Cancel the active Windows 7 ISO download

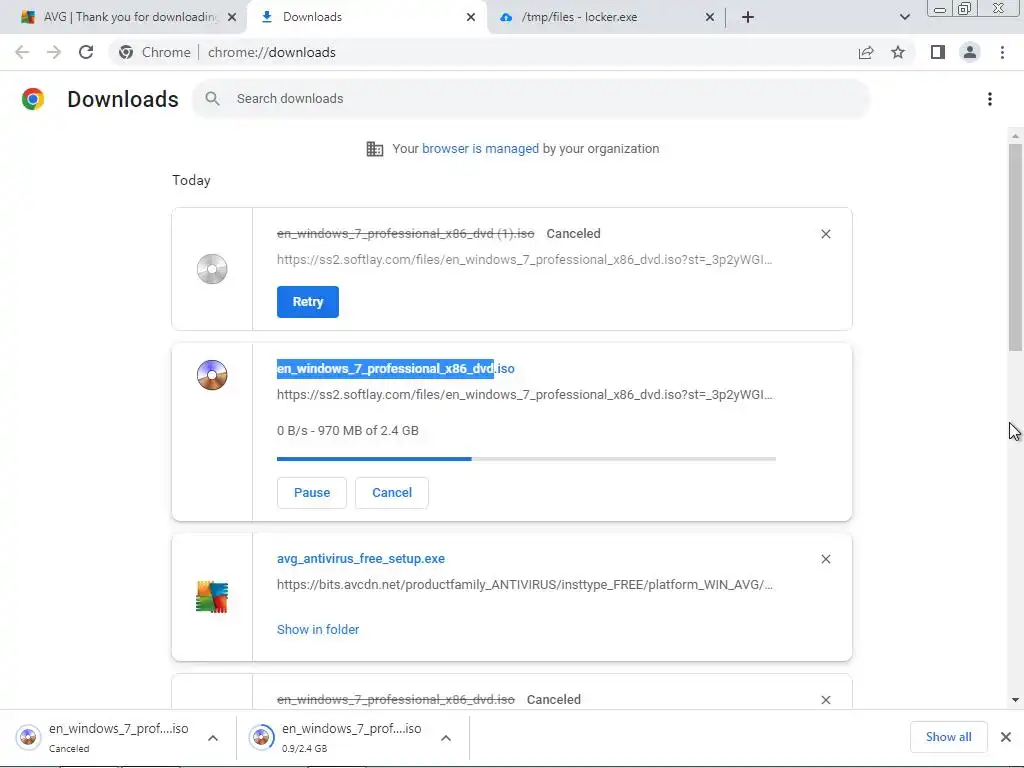[391, 492]
